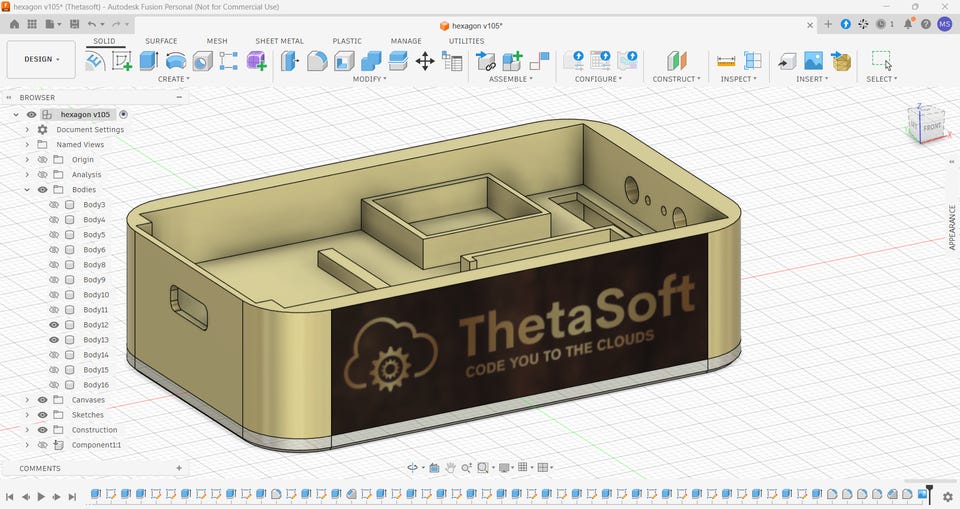Image resolution: width=960 pixels, height=509 pixels.
Task: Expand the Canvases folder
Action: click(x=27, y=400)
